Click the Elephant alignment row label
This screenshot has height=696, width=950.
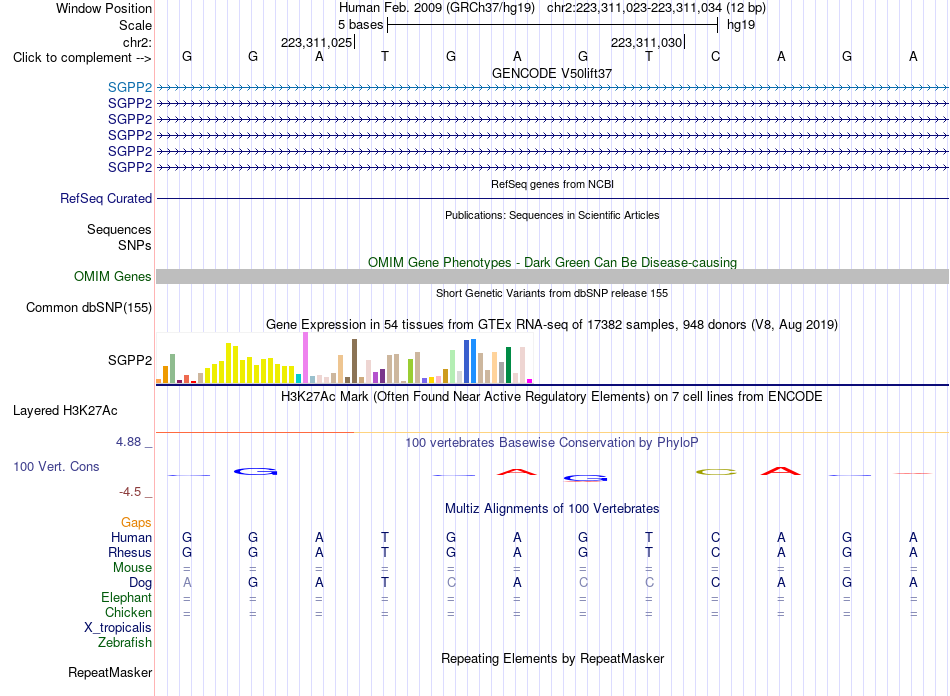127,598
